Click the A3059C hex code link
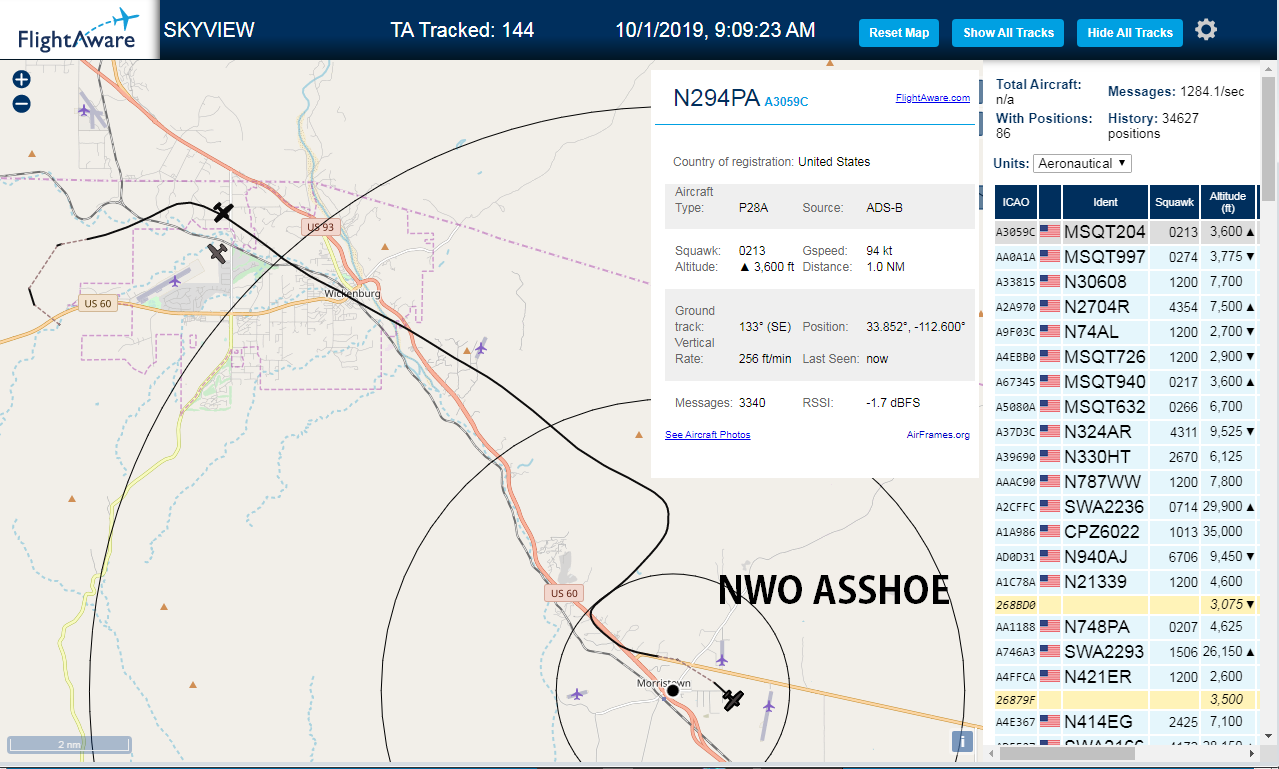 point(786,101)
